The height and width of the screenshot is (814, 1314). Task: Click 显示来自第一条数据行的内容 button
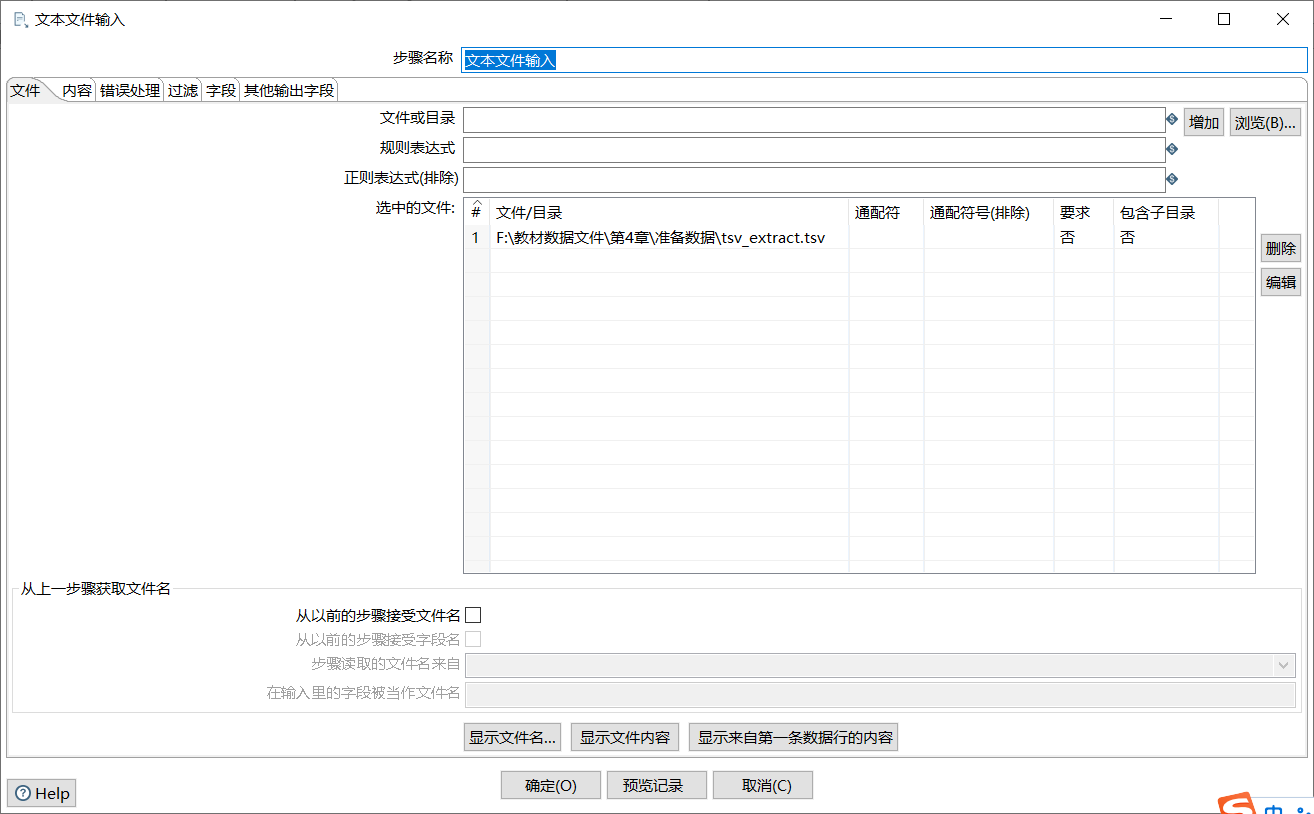pyautogui.click(x=794, y=737)
